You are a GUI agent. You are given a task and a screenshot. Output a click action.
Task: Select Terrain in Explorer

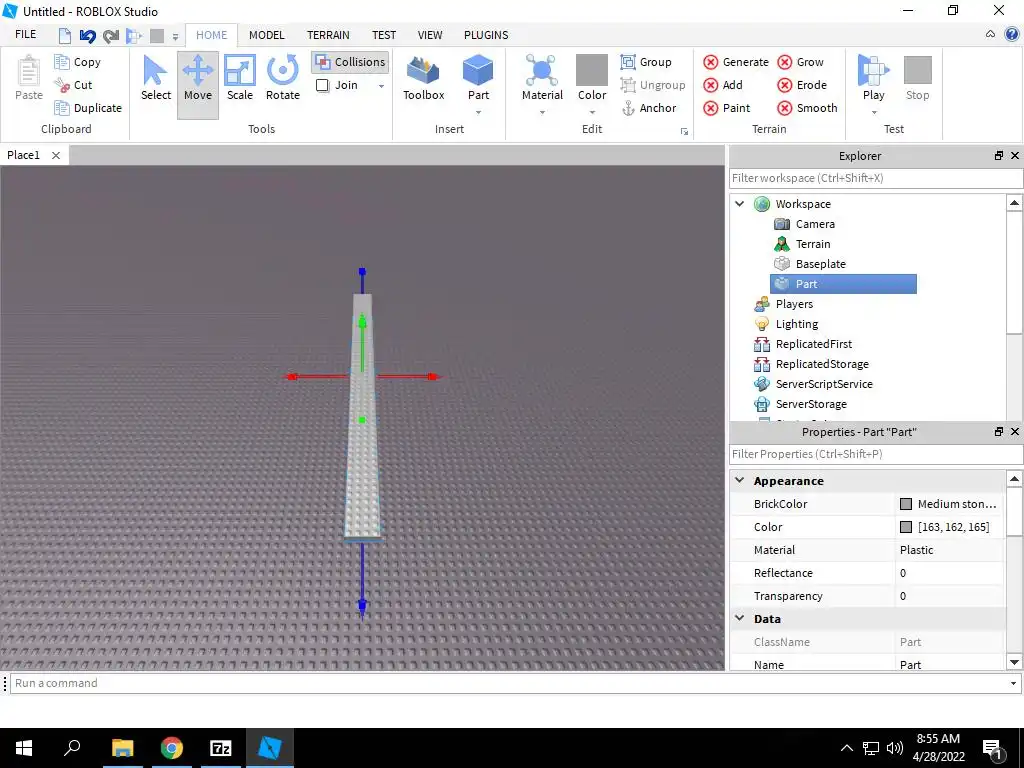(802, 244)
